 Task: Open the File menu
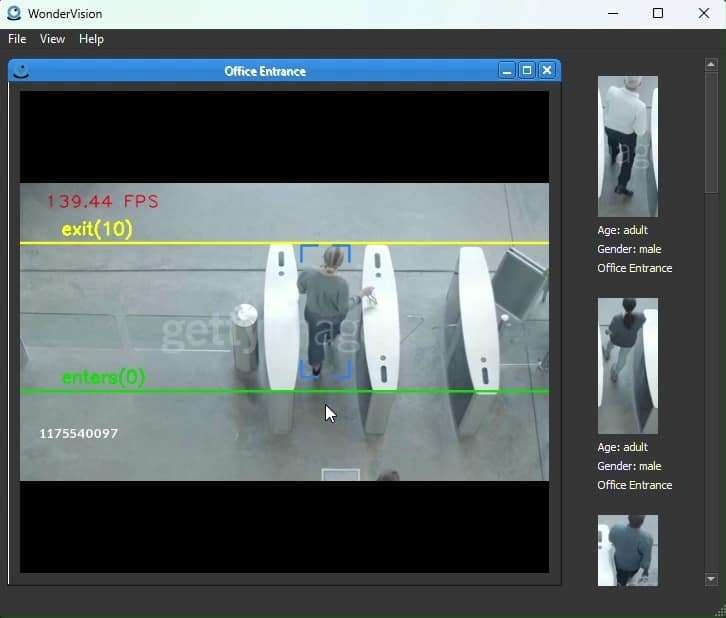pyautogui.click(x=17, y=39)
